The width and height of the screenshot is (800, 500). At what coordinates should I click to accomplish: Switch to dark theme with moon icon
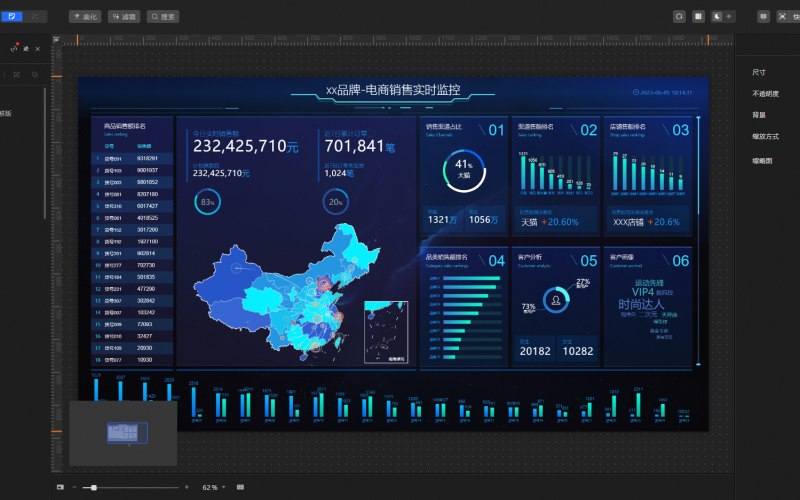pos(717,16)
